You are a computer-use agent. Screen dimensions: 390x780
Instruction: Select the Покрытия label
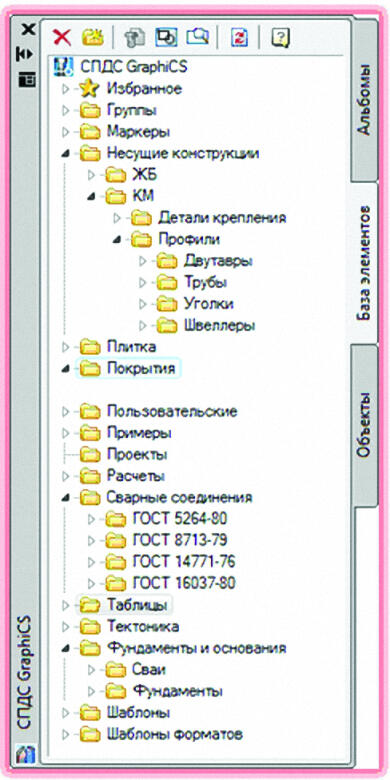(141, 369)
